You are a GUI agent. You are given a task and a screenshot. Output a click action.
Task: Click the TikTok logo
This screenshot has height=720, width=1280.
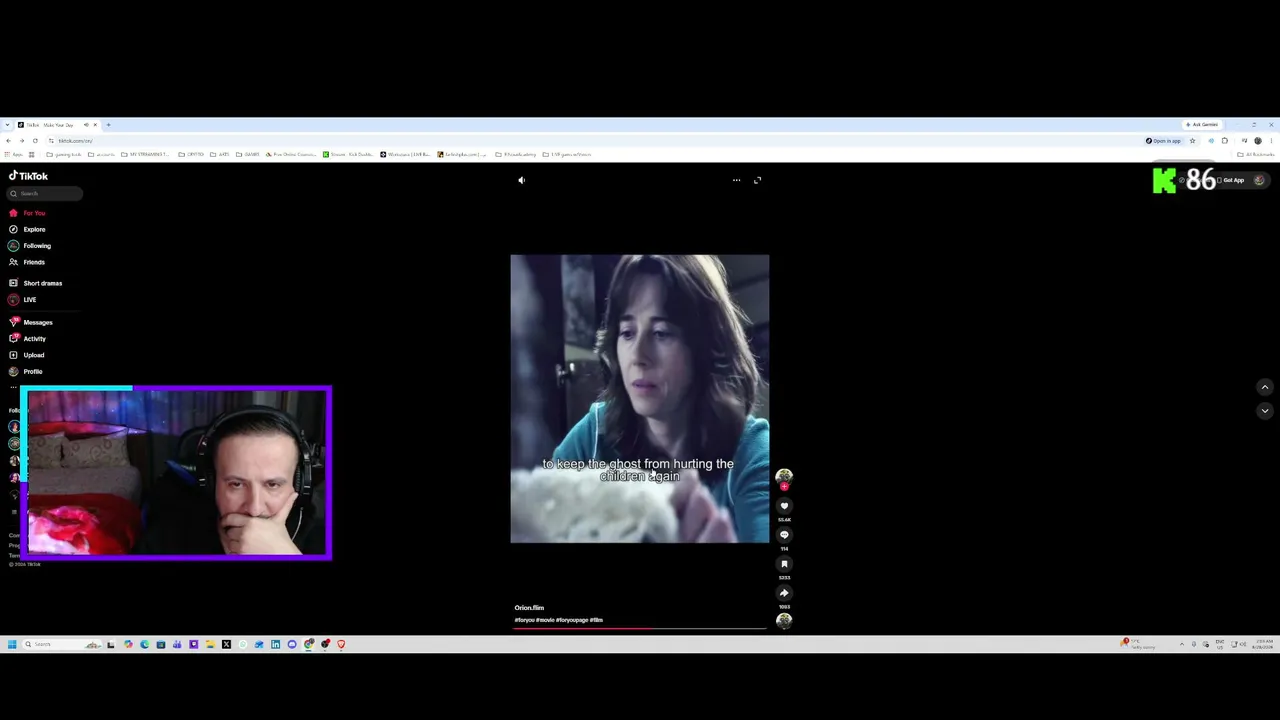tap(28, 176)
